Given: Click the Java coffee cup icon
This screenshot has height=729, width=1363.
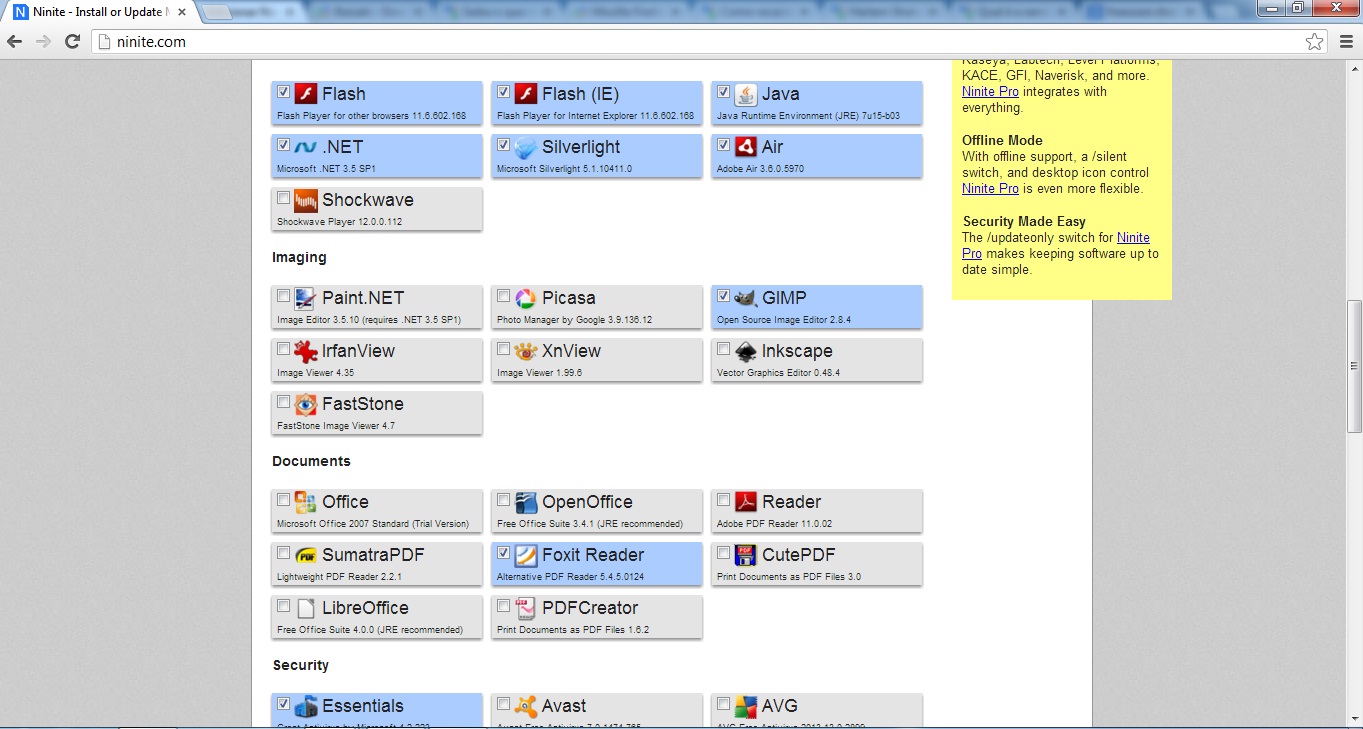Looking at the screenshot, I should pyautogui.click(x=746, y=94).
